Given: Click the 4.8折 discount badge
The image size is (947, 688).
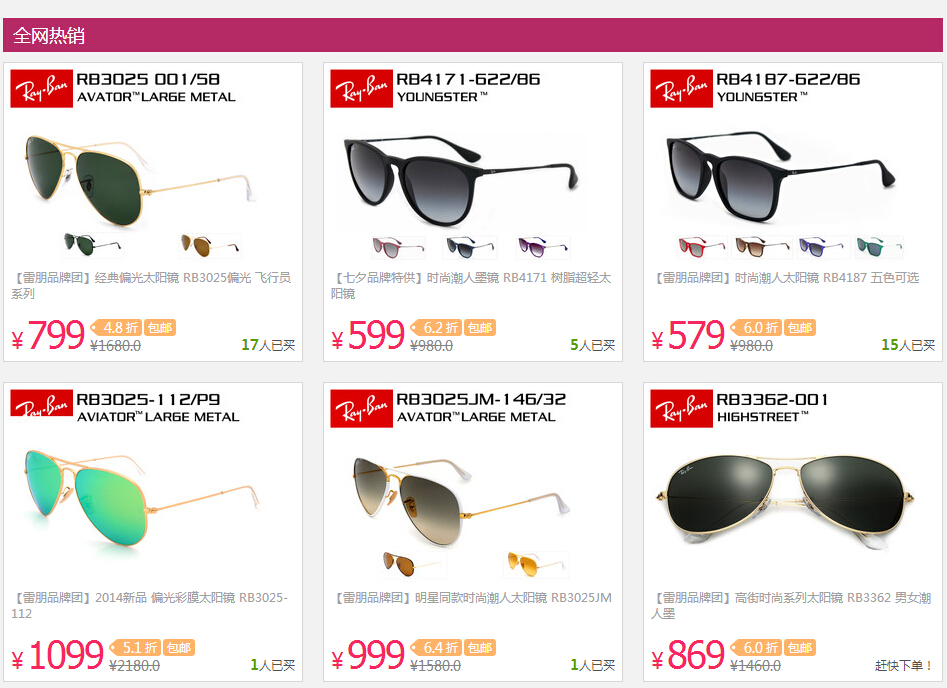Looking at the screenshot, I should coord(116,327).
